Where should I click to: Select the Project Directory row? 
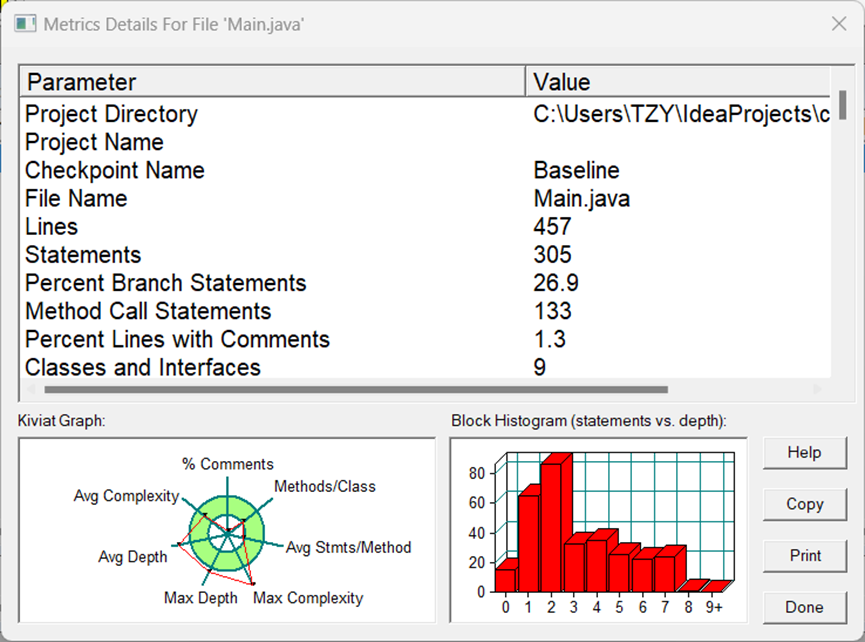tap(425, 114)
